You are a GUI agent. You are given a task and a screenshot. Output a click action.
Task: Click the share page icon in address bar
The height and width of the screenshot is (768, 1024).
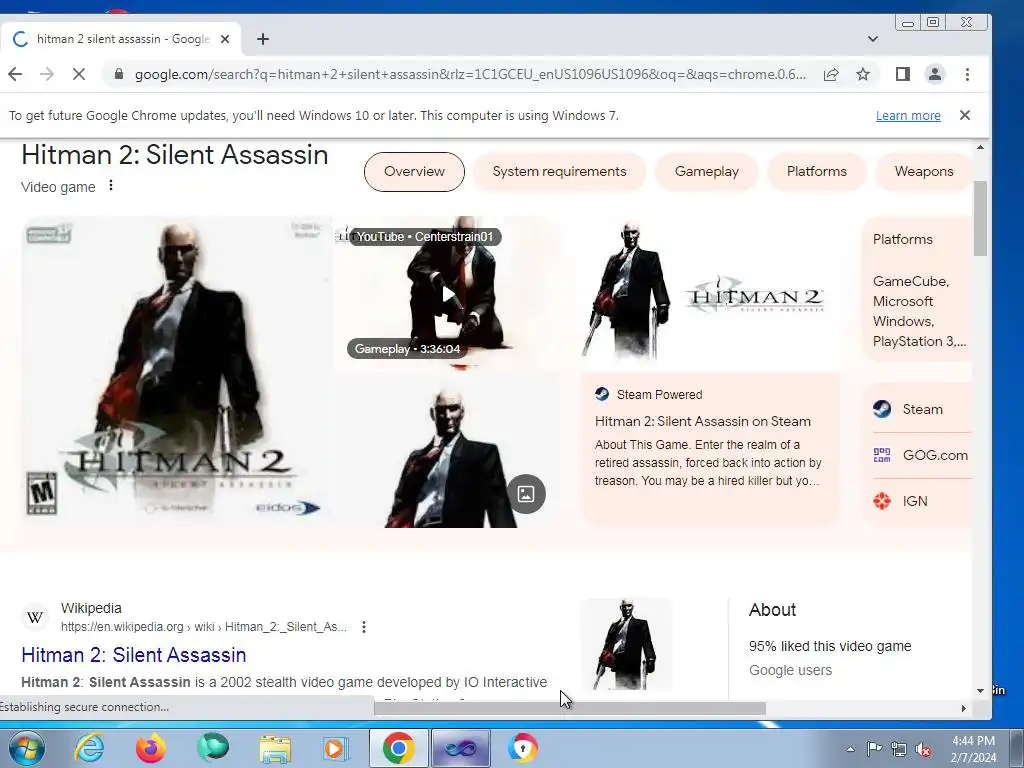coord(831,74)
